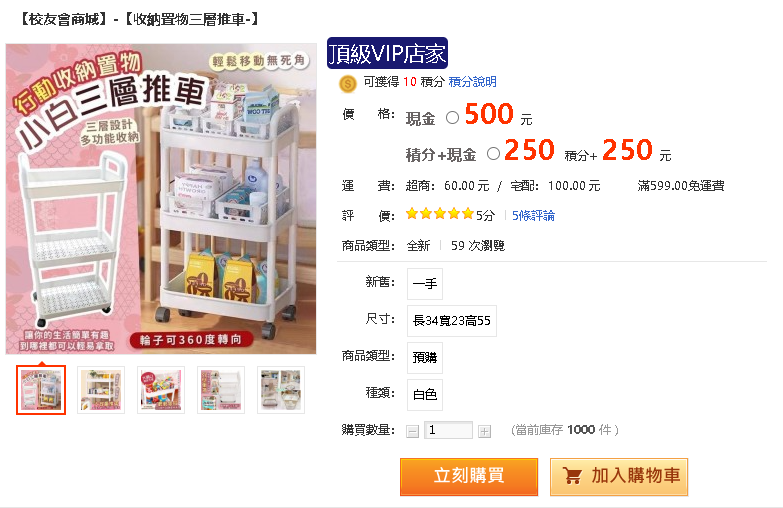Screen dimensions: 783x508
Task: Click the minus quantity stepper icon
Action: 412,431
